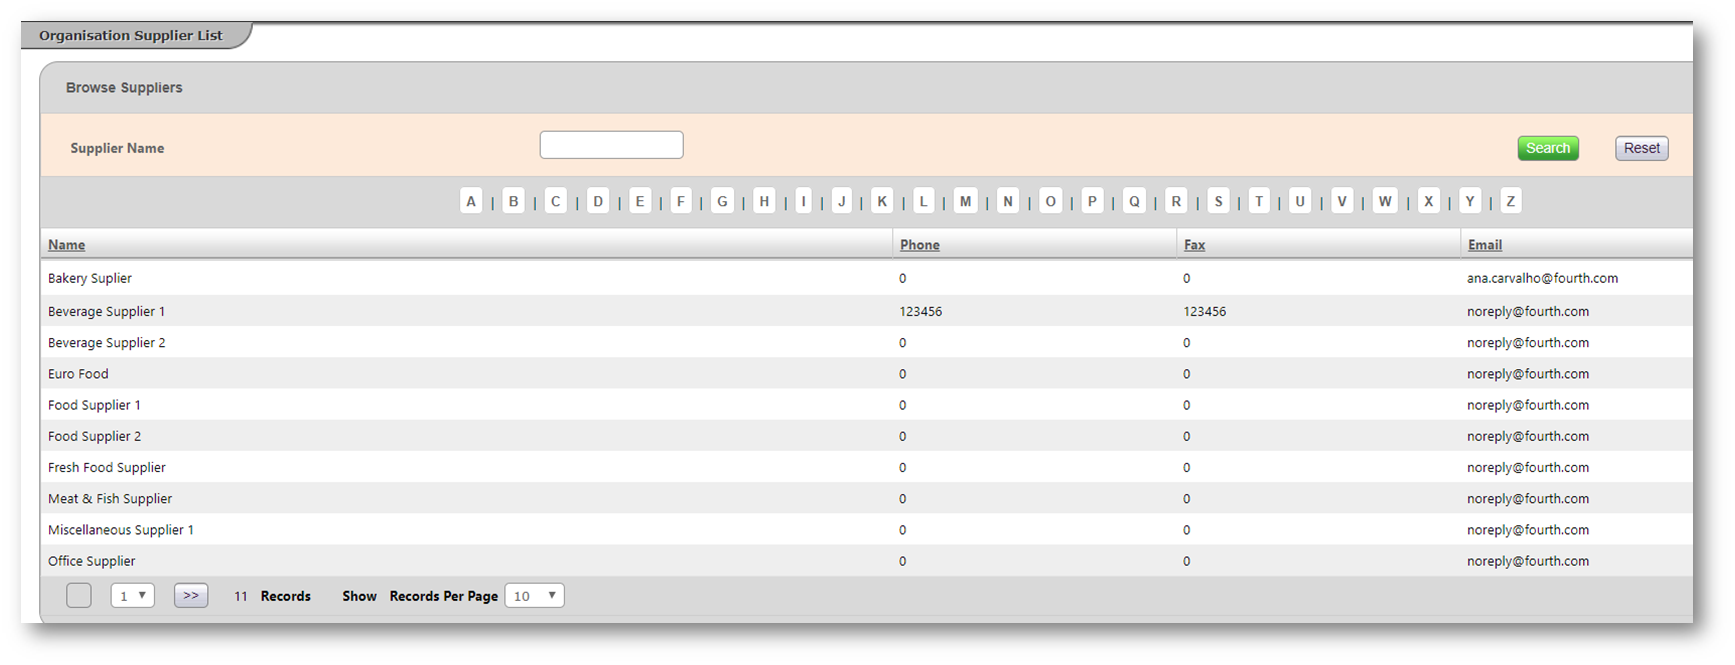Filter suppliers by letter U

tap(1300, 201)
